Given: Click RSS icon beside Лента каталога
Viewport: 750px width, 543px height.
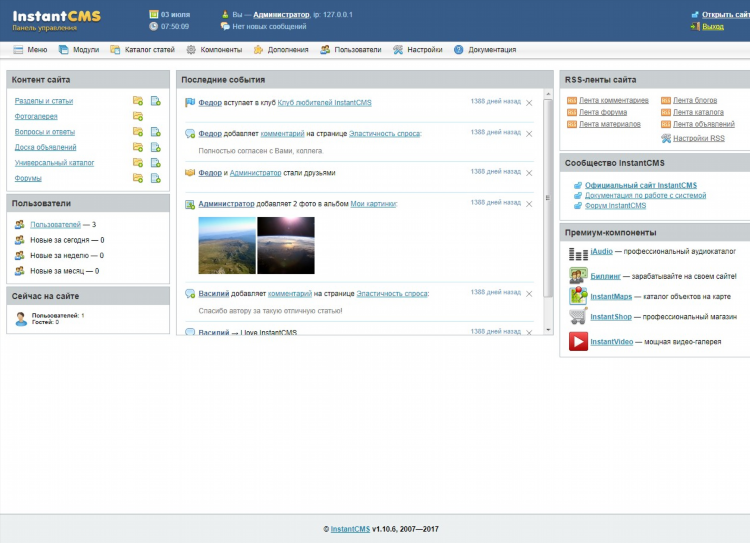Looking at the screenshot, I should click(666, 112).
